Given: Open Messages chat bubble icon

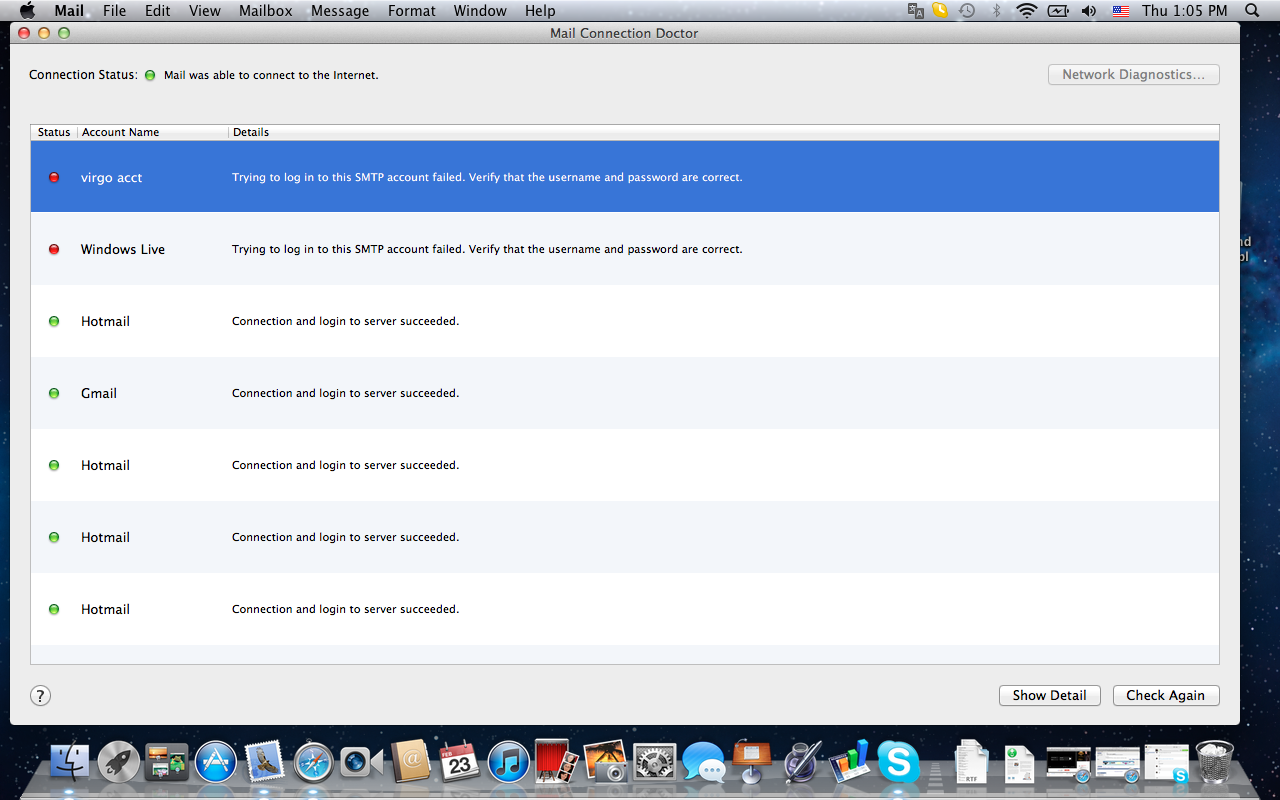Looking at the screenshot, I should point(704,763).
